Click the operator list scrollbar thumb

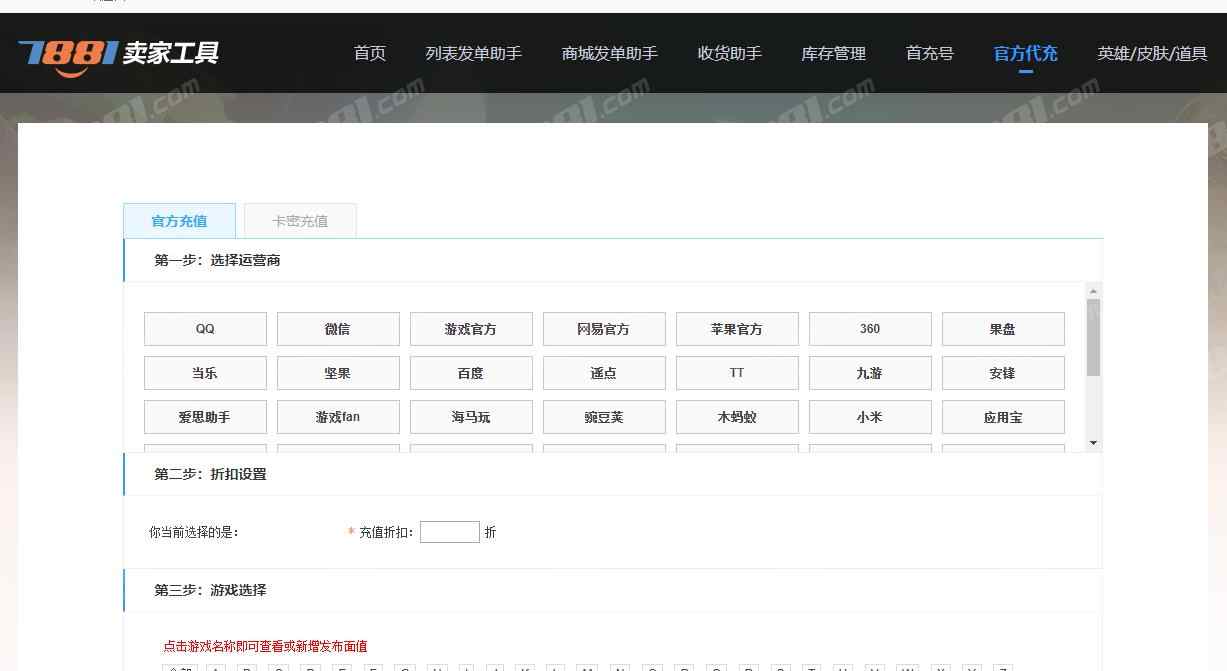pos(1093,337)
